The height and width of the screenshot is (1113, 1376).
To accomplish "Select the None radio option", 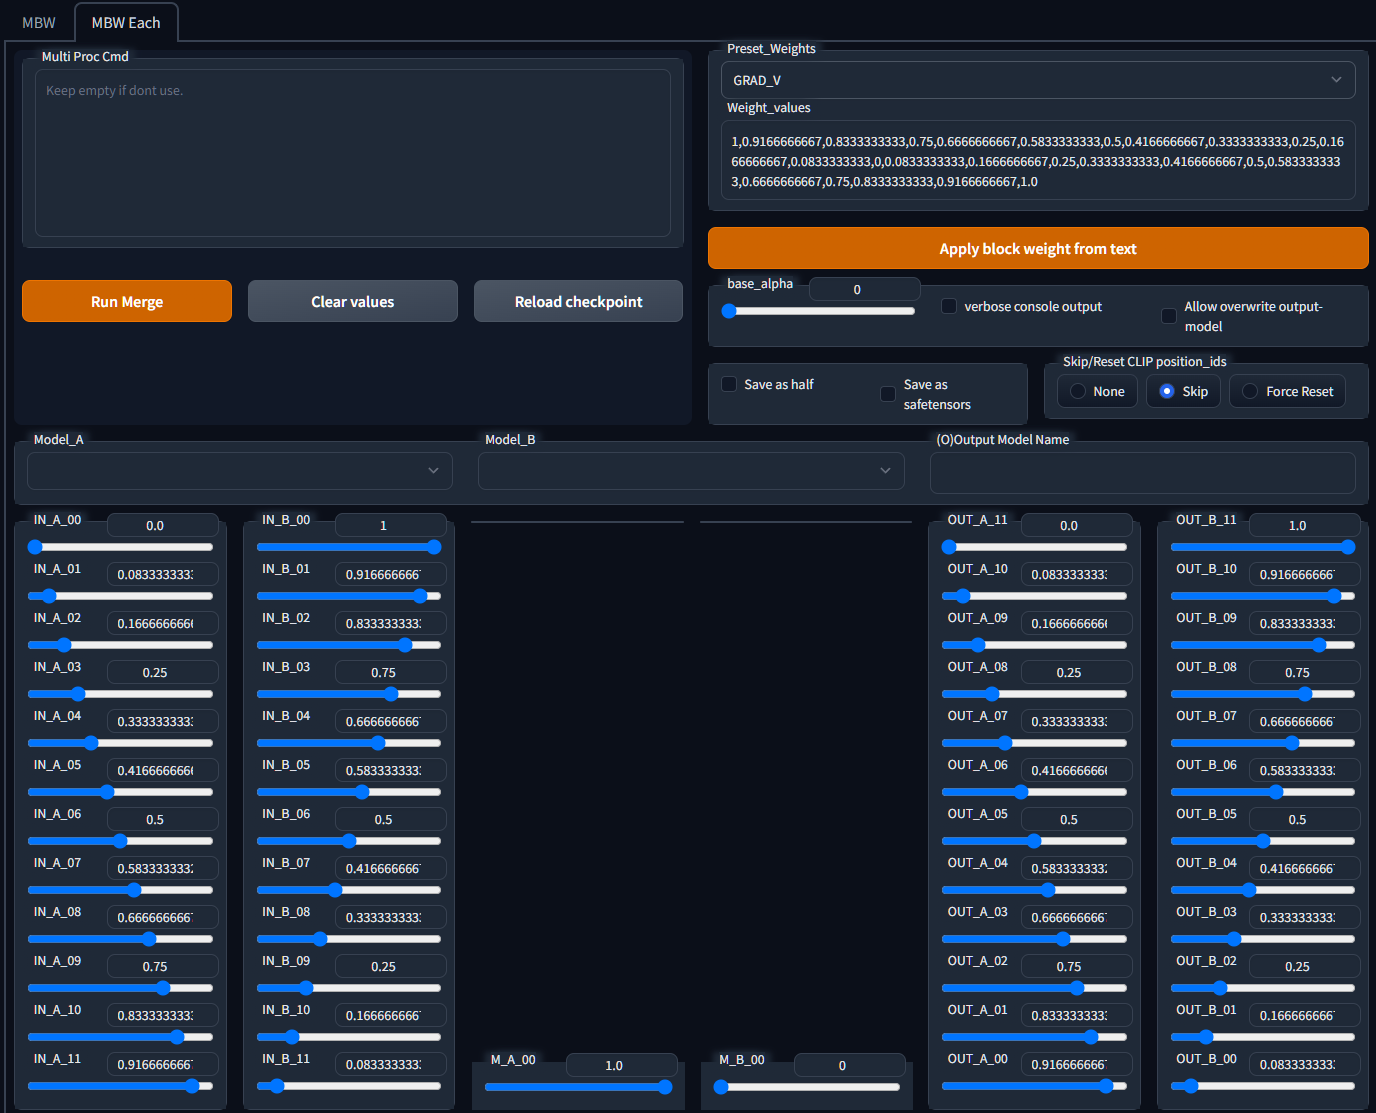I will point(1078,391).
